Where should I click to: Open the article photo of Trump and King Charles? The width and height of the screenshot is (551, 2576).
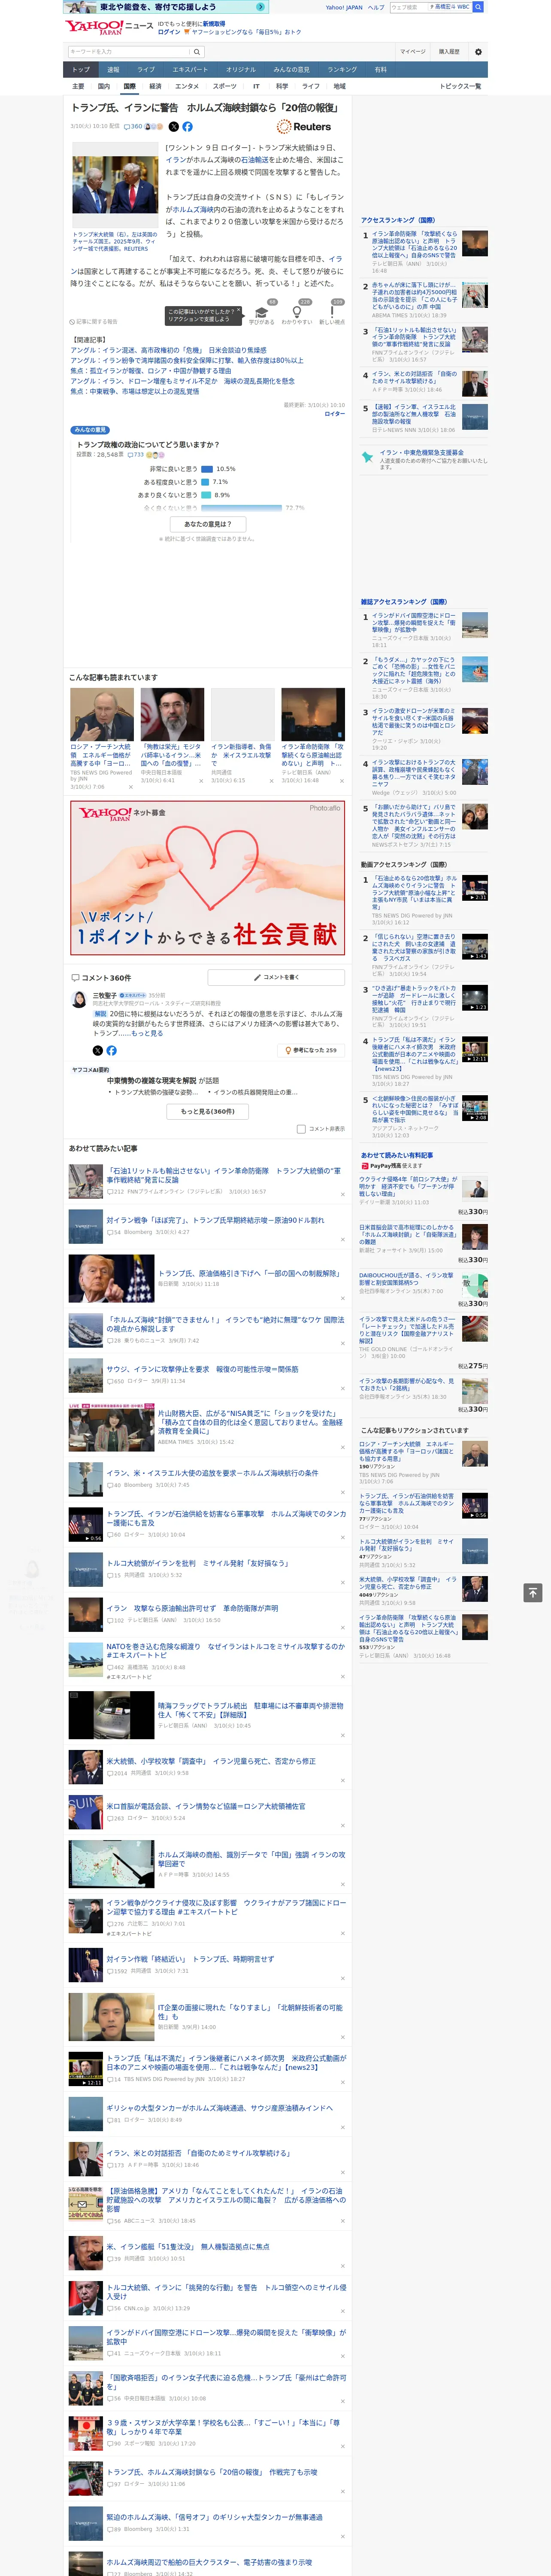[114, 185]
